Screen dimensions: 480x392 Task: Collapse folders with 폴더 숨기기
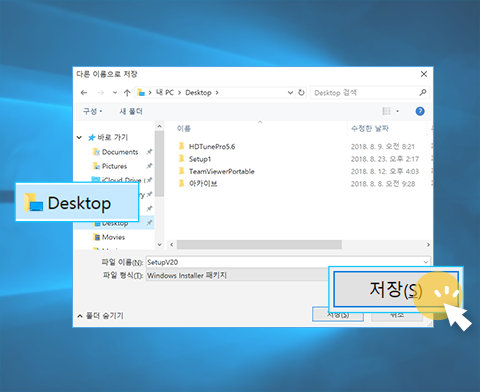[100, 316]
